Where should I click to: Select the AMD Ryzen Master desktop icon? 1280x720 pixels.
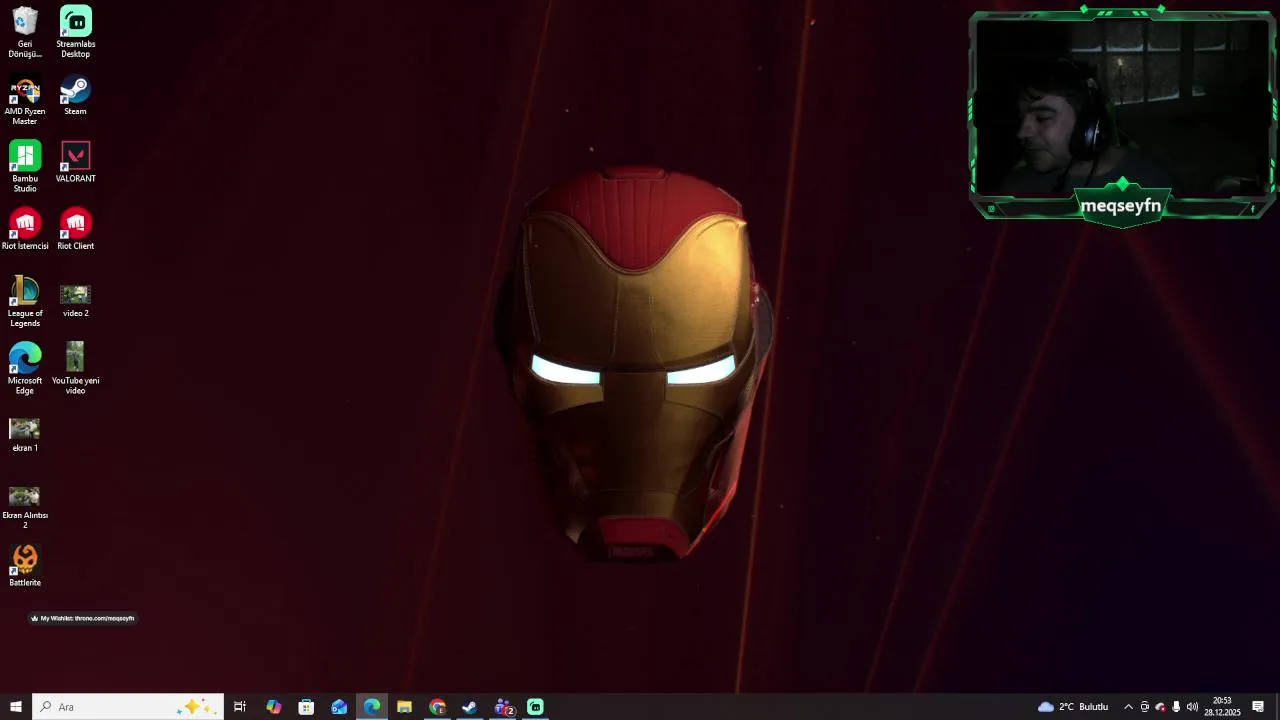coord(25,101)
